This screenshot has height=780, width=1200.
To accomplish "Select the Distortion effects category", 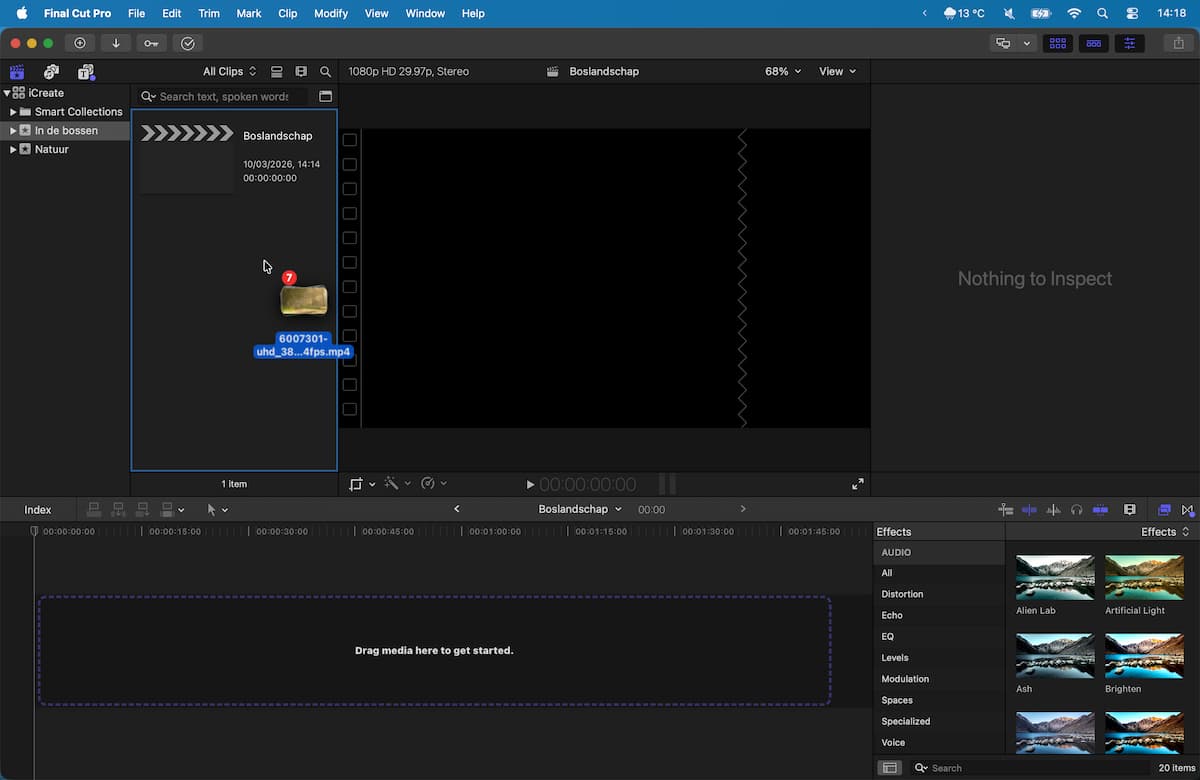I will coord(902,594).
